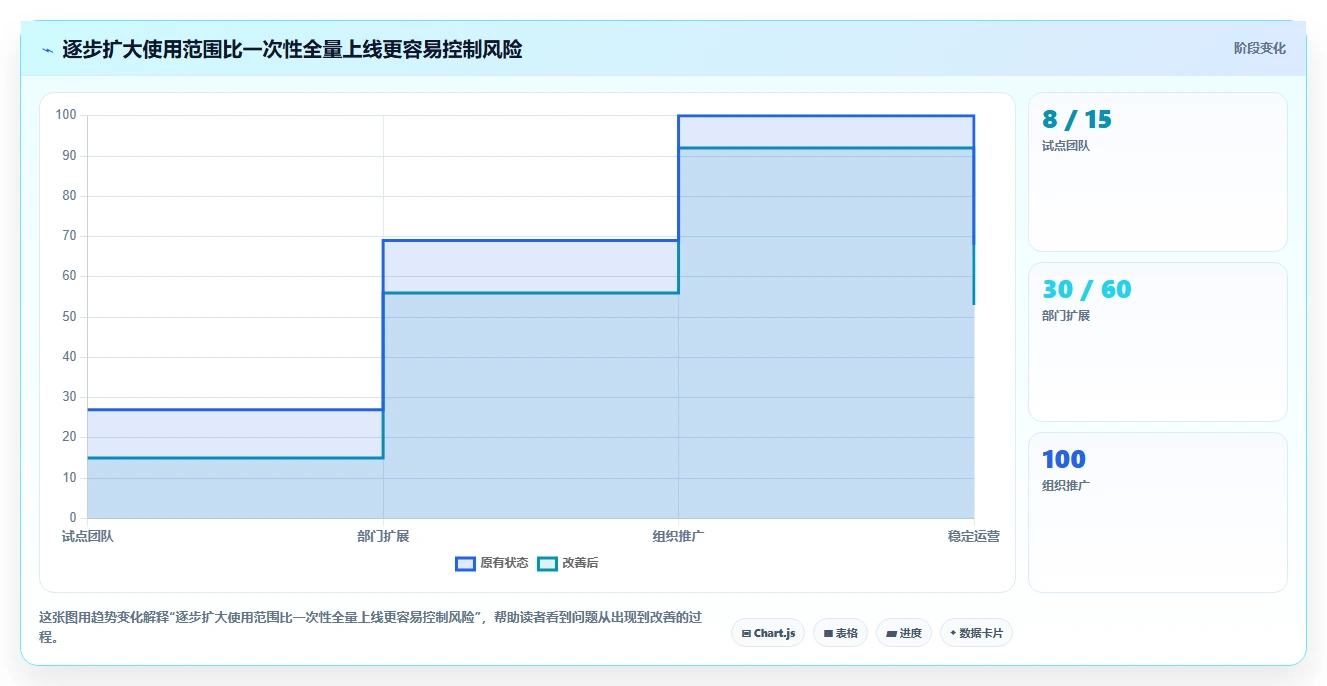
Task: Click the 部门扩展 x-axis label
Action: click(383, 536)
